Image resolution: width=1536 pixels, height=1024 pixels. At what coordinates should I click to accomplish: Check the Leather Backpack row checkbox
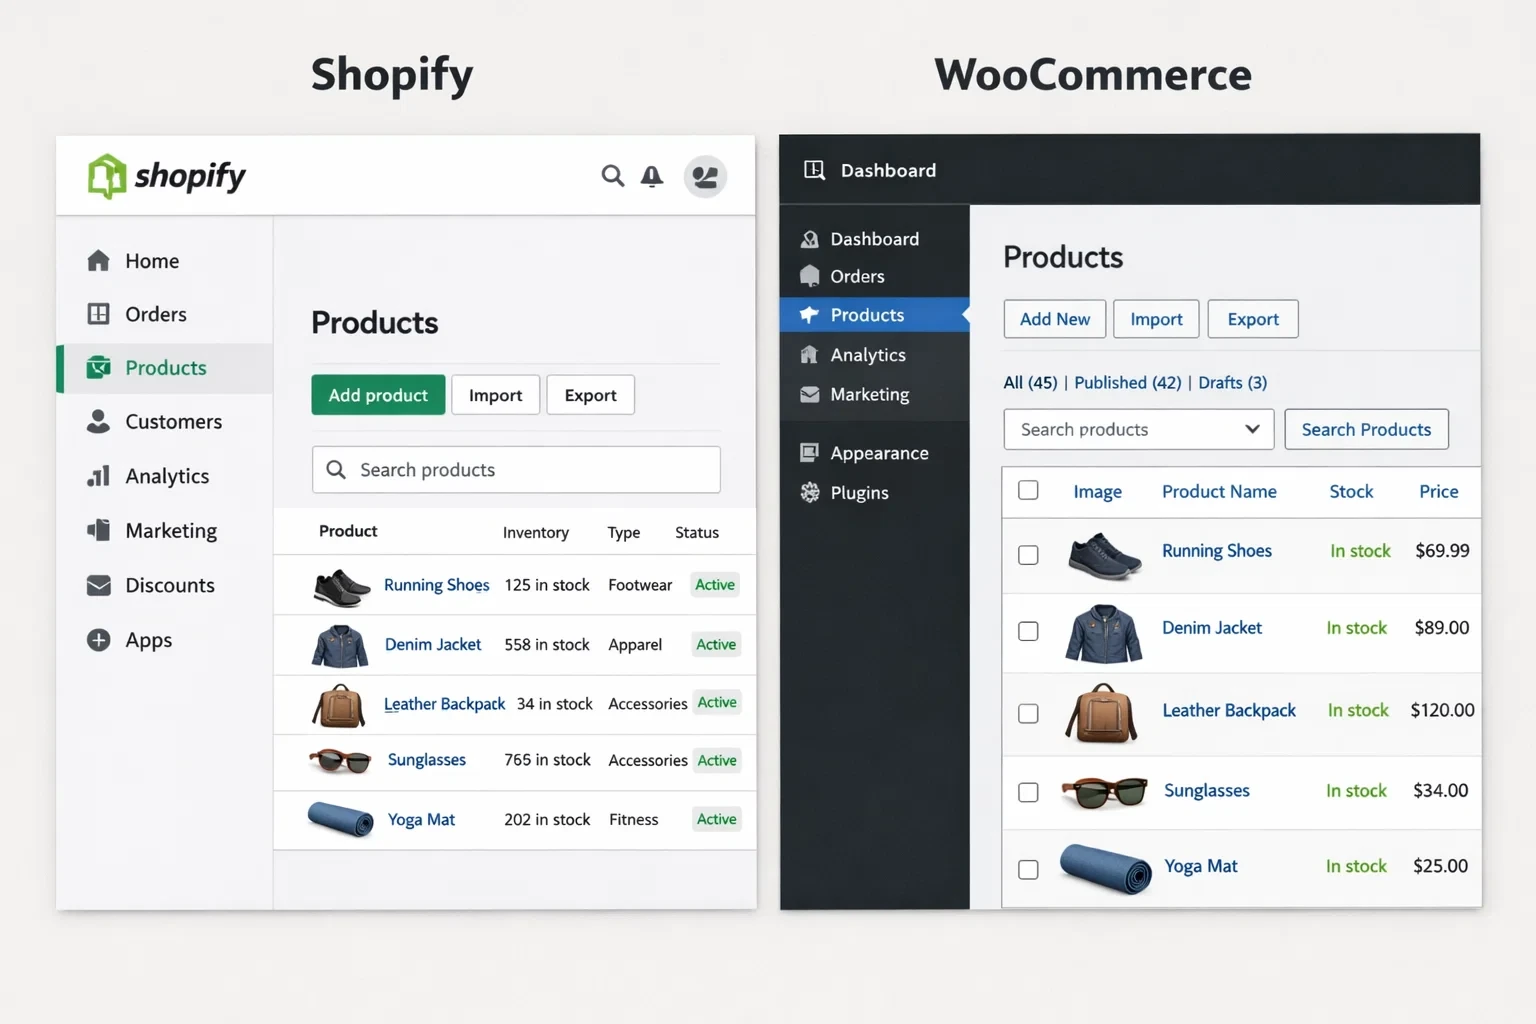[1028, 713]
